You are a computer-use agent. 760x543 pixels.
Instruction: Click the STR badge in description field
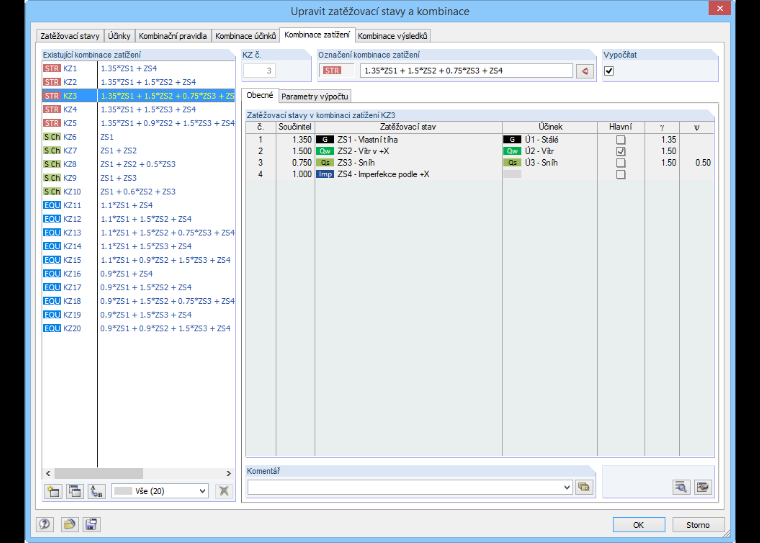(x=332, y=71)
